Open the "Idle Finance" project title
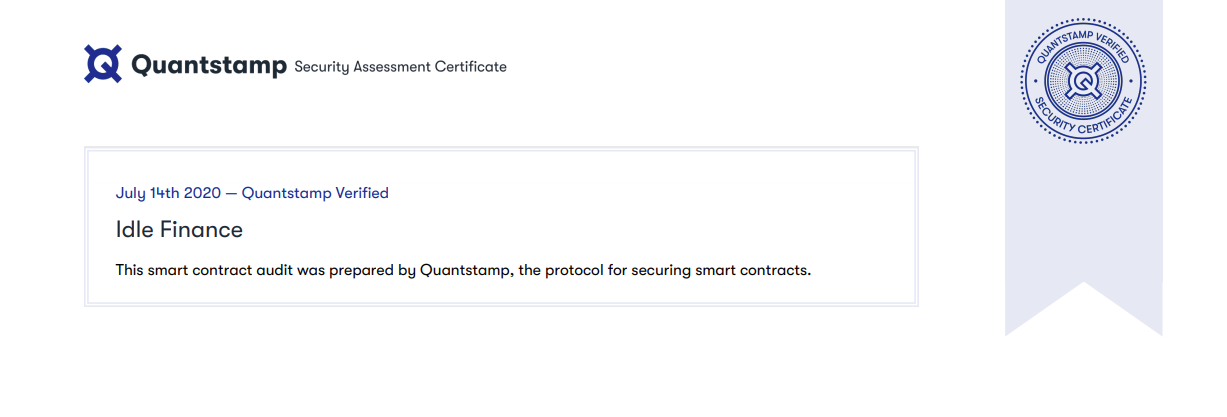 179,229
